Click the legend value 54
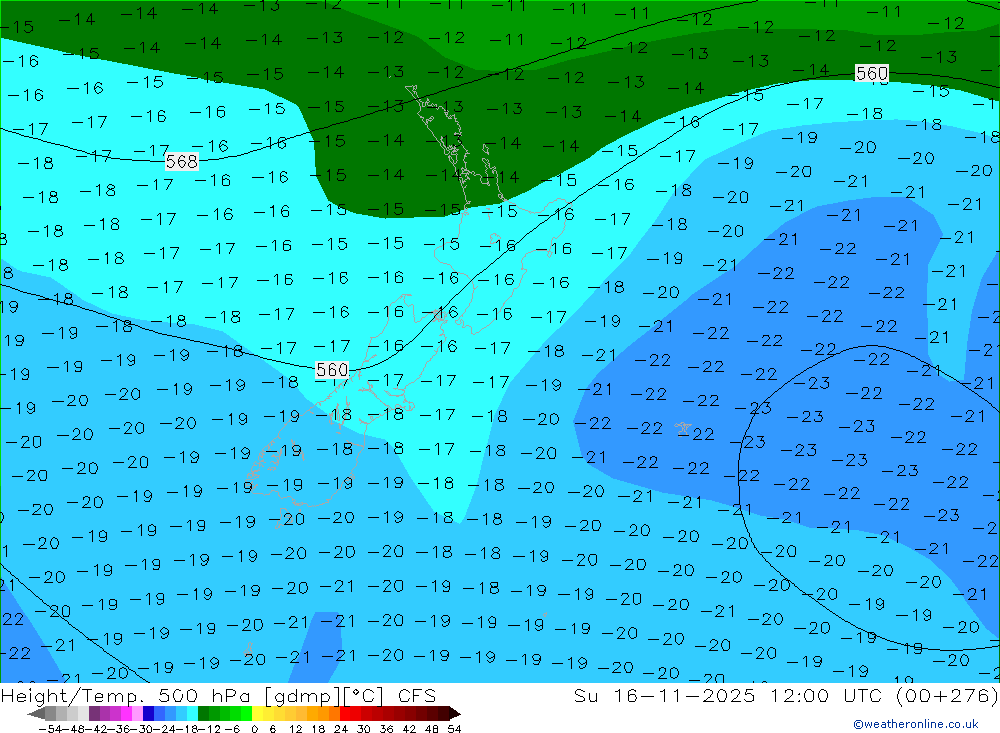Image resolution: width=1000 pixels, height=733 pixels. coord(454,729)
